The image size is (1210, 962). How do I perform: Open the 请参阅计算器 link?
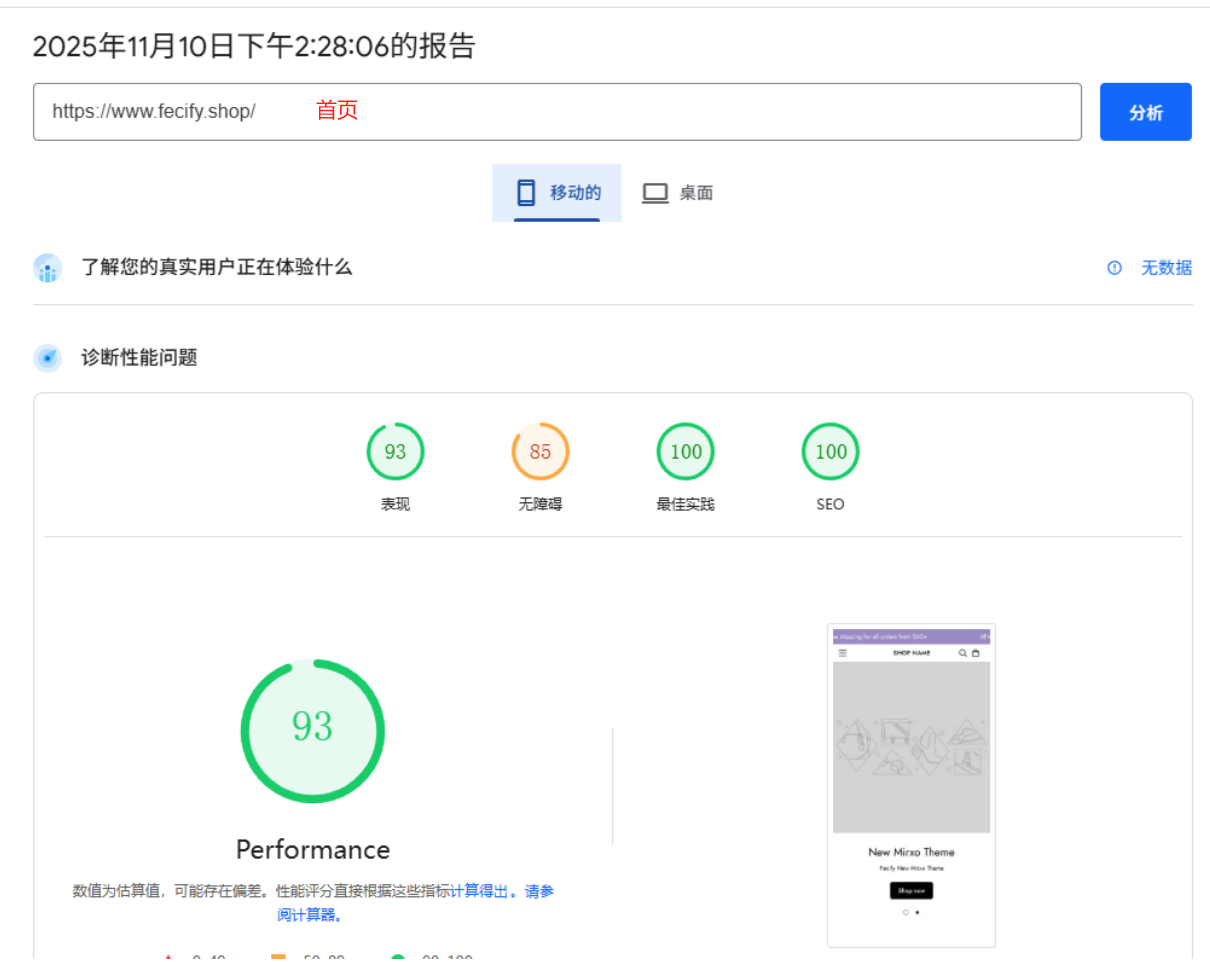pos(310,914)
